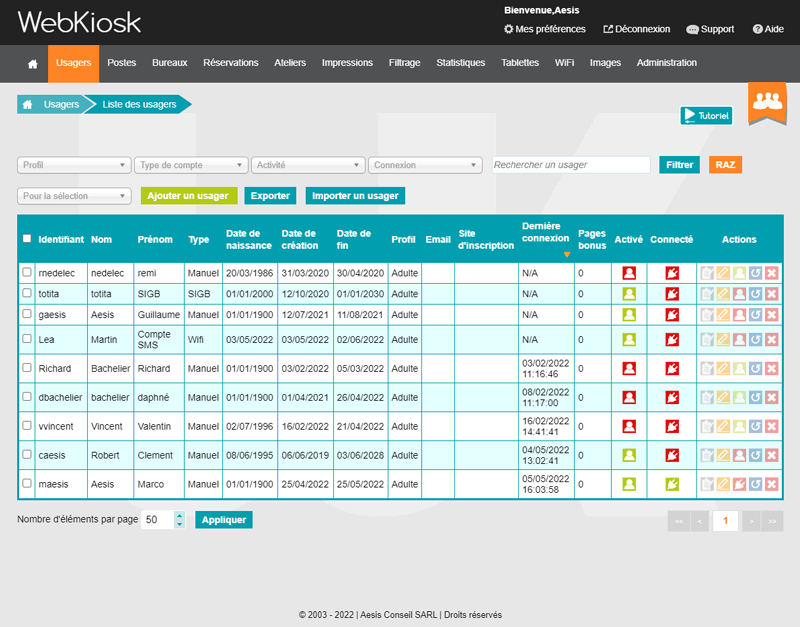Check the box for user caesis
800x627 pixels.
[x=27, y=455]
